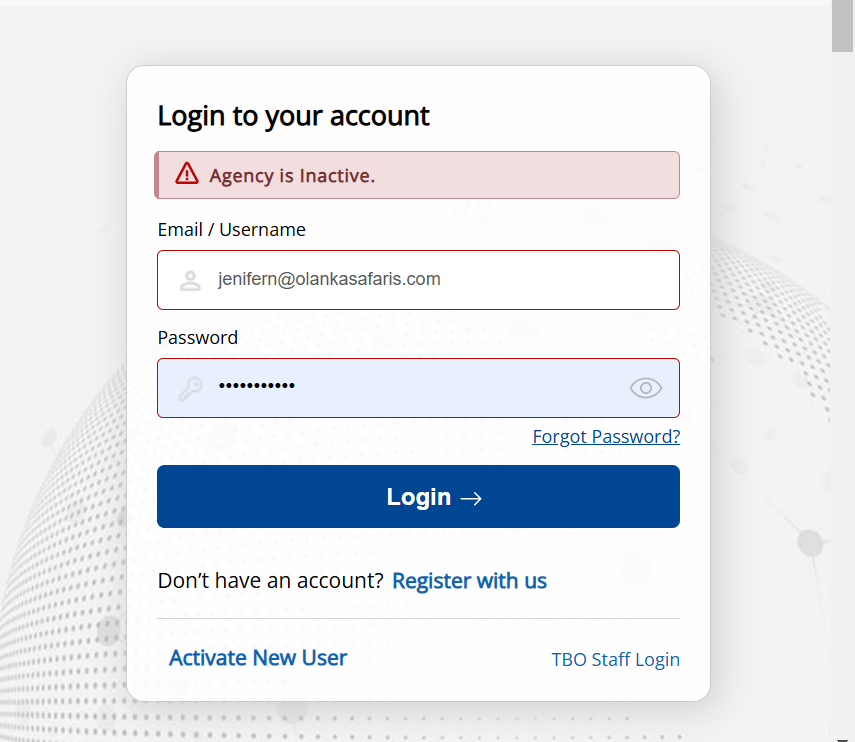Image resolution: width=855 pixels, height=742 pixels.
Task: Submit with the blue Login button
Action: [x=418, y=497]
